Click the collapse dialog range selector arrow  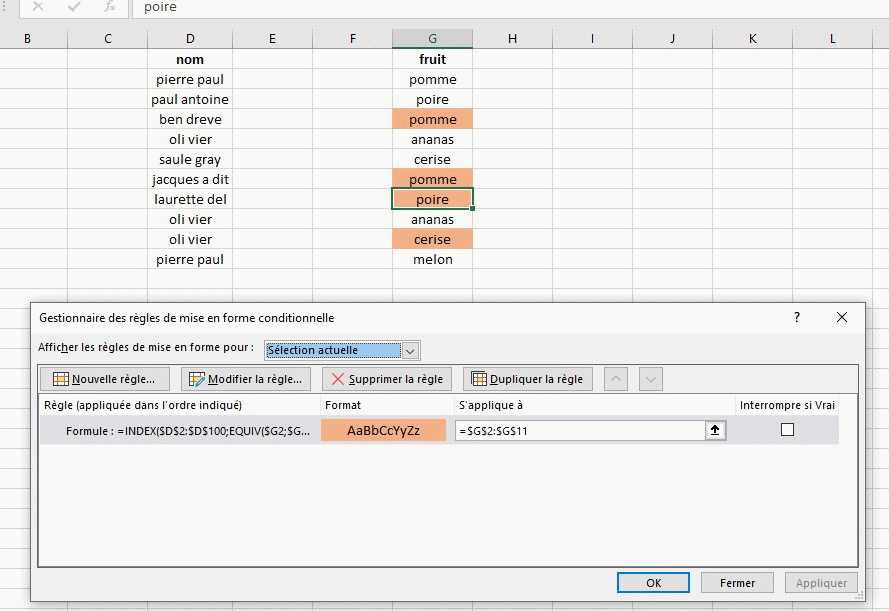(x=715, y=430)
